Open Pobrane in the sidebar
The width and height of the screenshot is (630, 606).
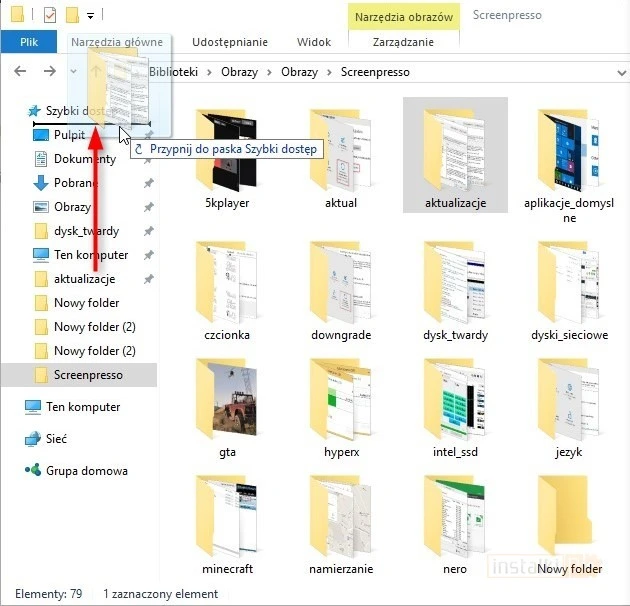pyautogui.click(x=74, y=183)
